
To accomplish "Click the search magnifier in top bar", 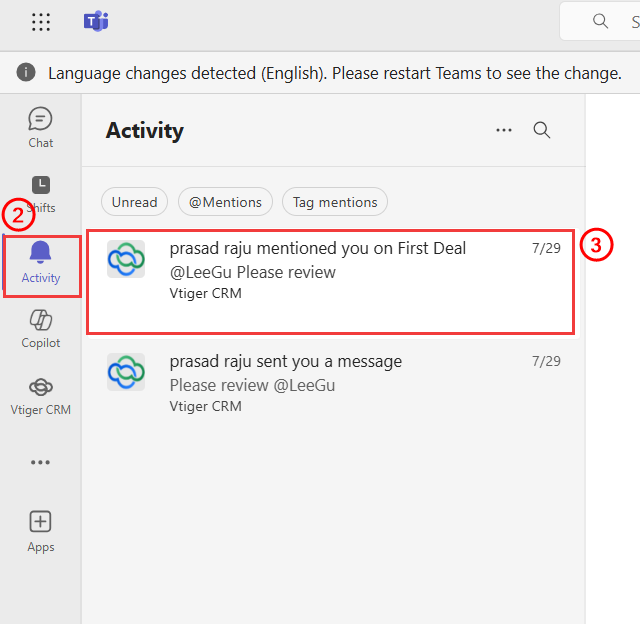I will point(600,21).
